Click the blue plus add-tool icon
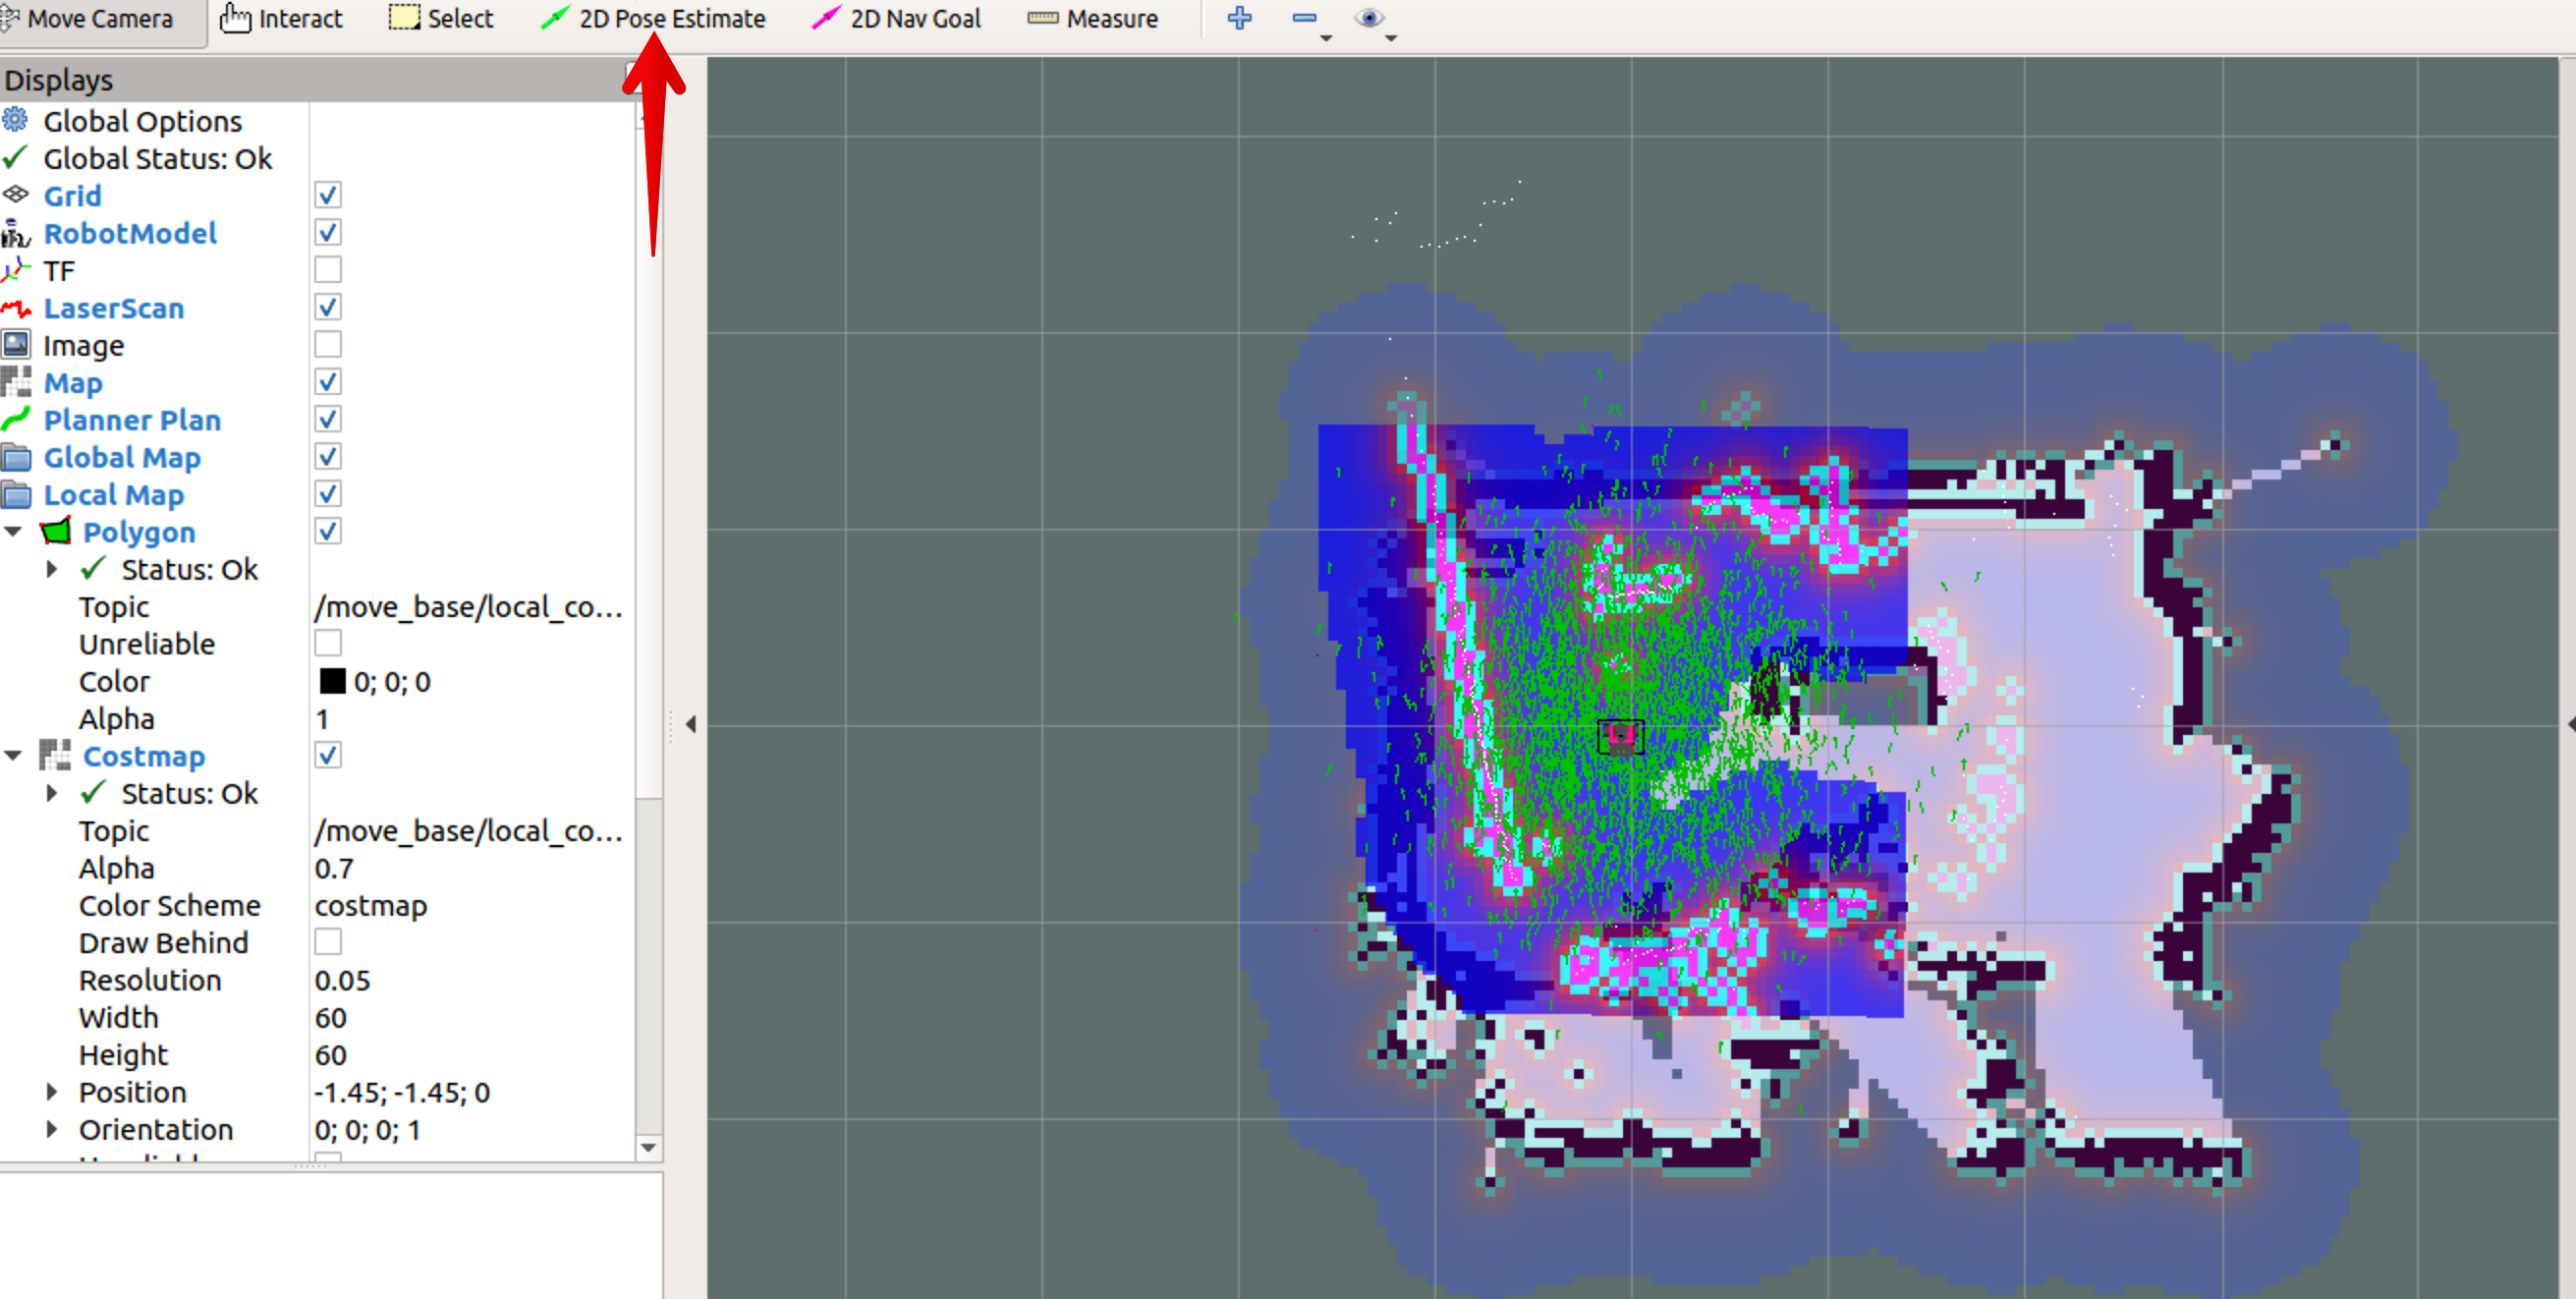 (x=1239, y=18)
